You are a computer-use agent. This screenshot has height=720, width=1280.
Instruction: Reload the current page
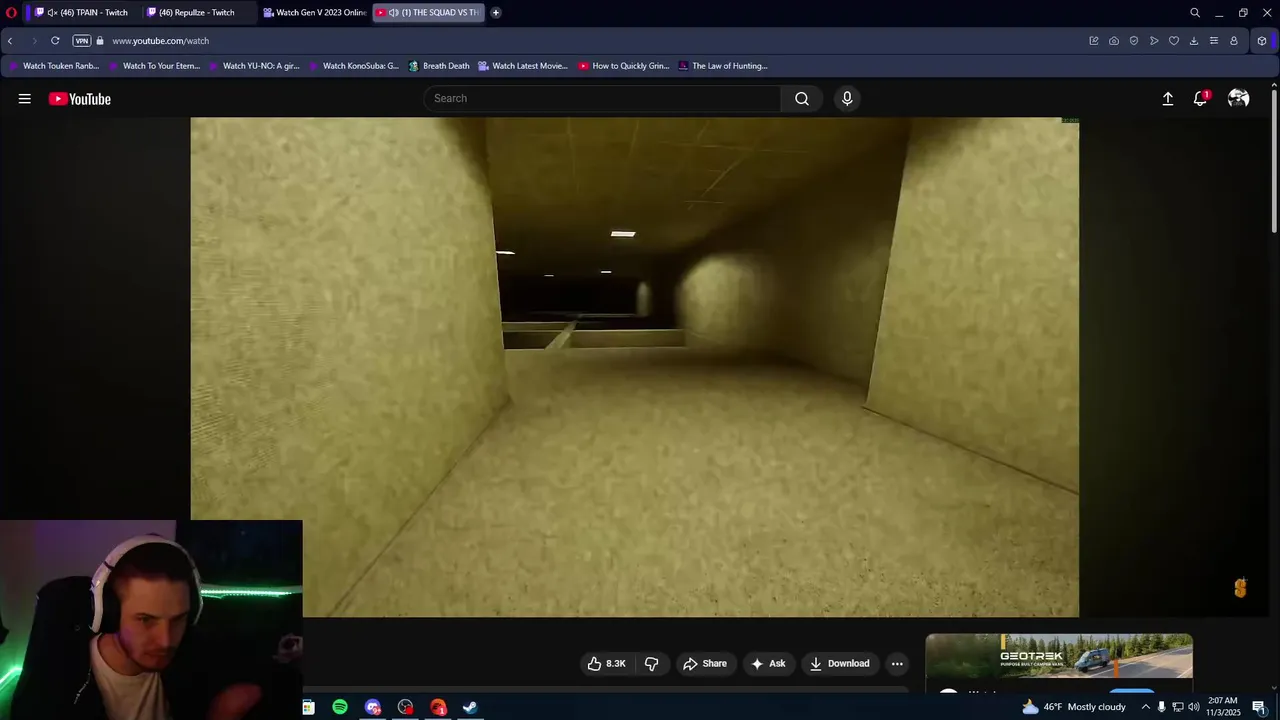(55, 41)
